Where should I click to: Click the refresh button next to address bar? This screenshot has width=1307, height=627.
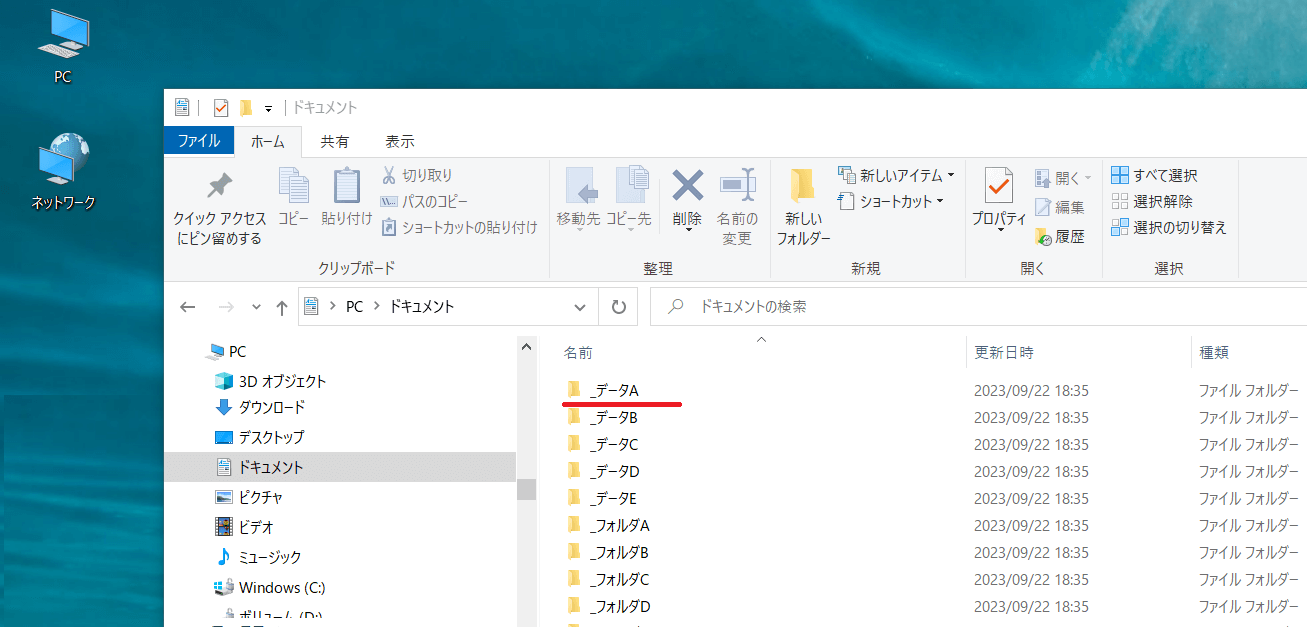617,306
